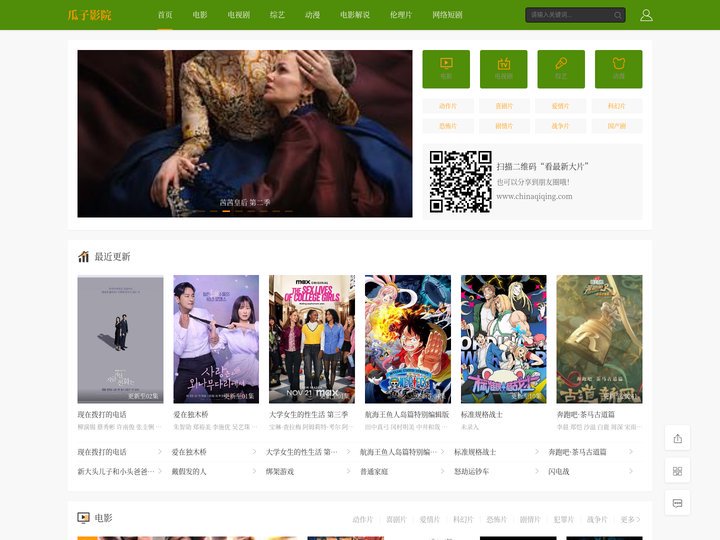Click 更多 in 电影 section header
The width and height of the screenshot is (720, 540).
click(x=630, y=519)
